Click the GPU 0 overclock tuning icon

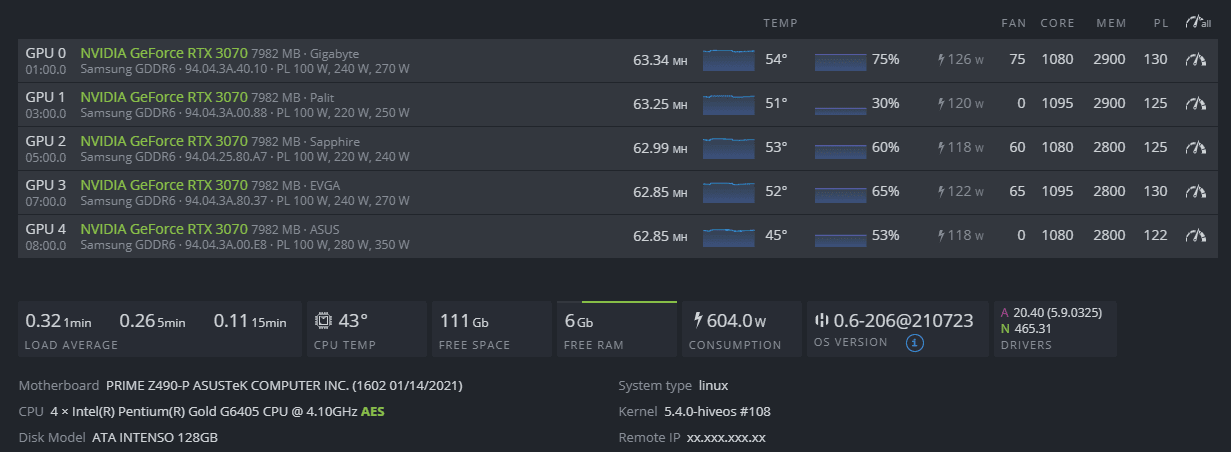point(1196,60)
